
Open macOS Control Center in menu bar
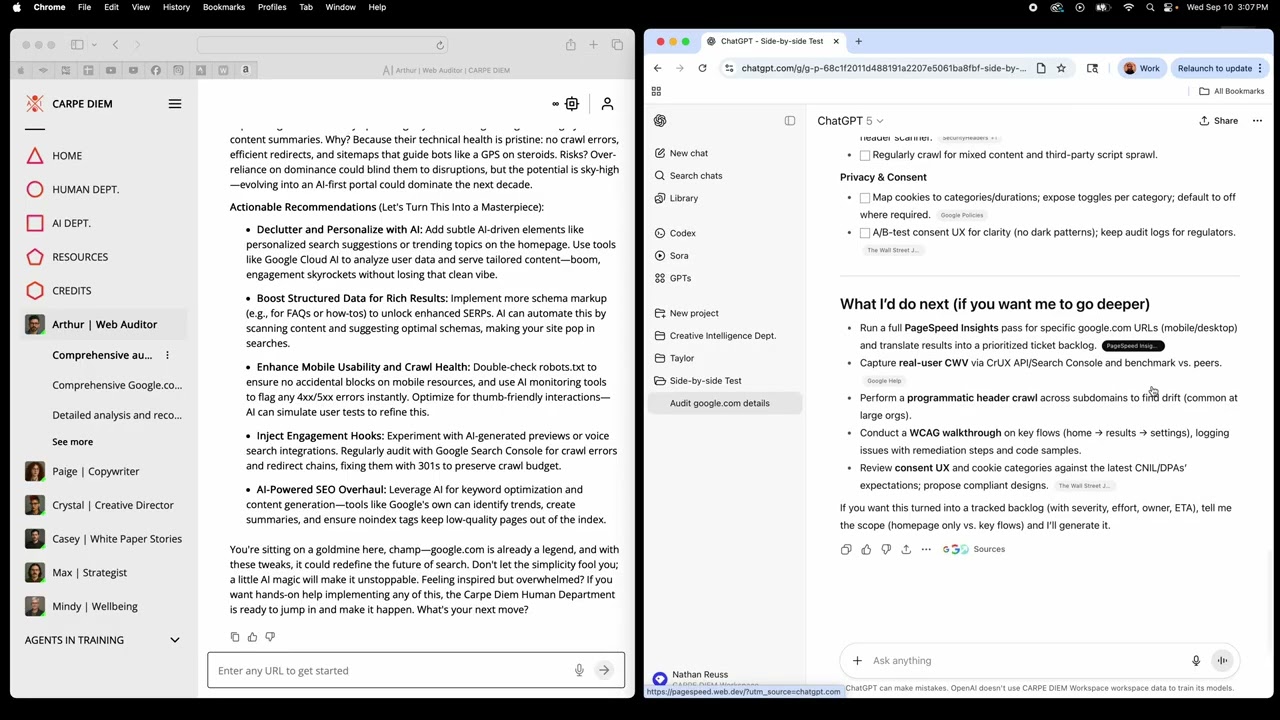click(x=1169, y=7)
